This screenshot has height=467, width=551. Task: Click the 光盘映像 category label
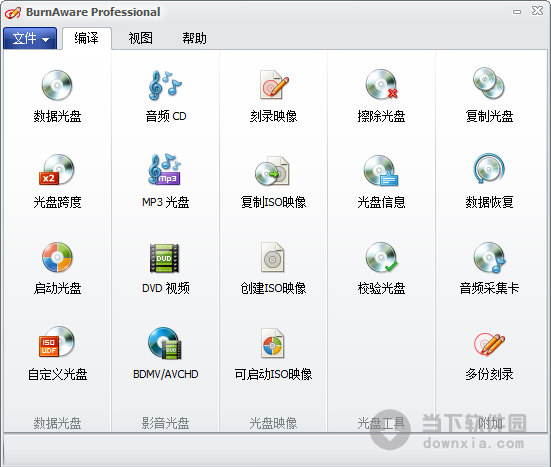coord(273,423)
